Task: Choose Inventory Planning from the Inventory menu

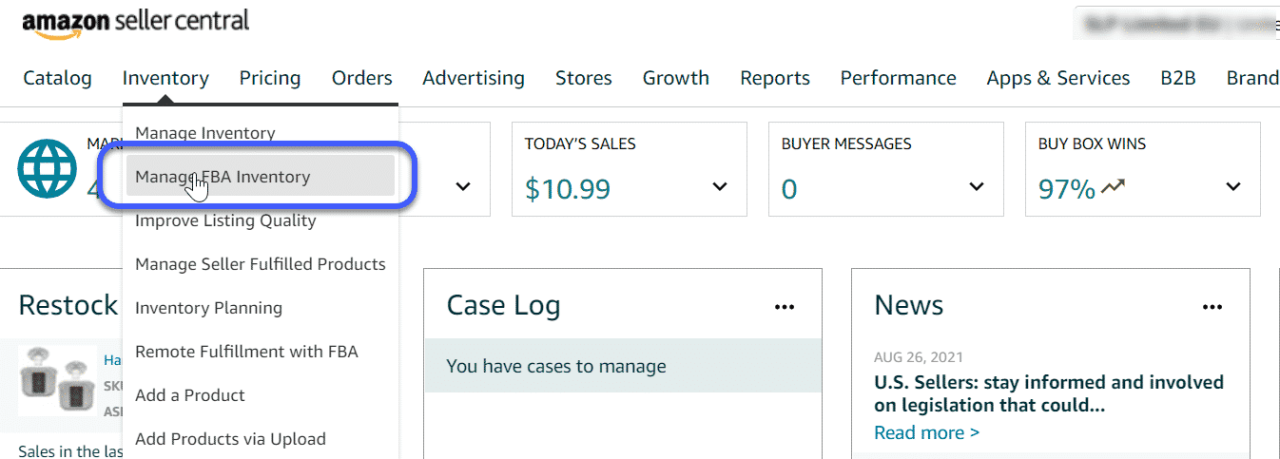Action: tap(208, 308)
